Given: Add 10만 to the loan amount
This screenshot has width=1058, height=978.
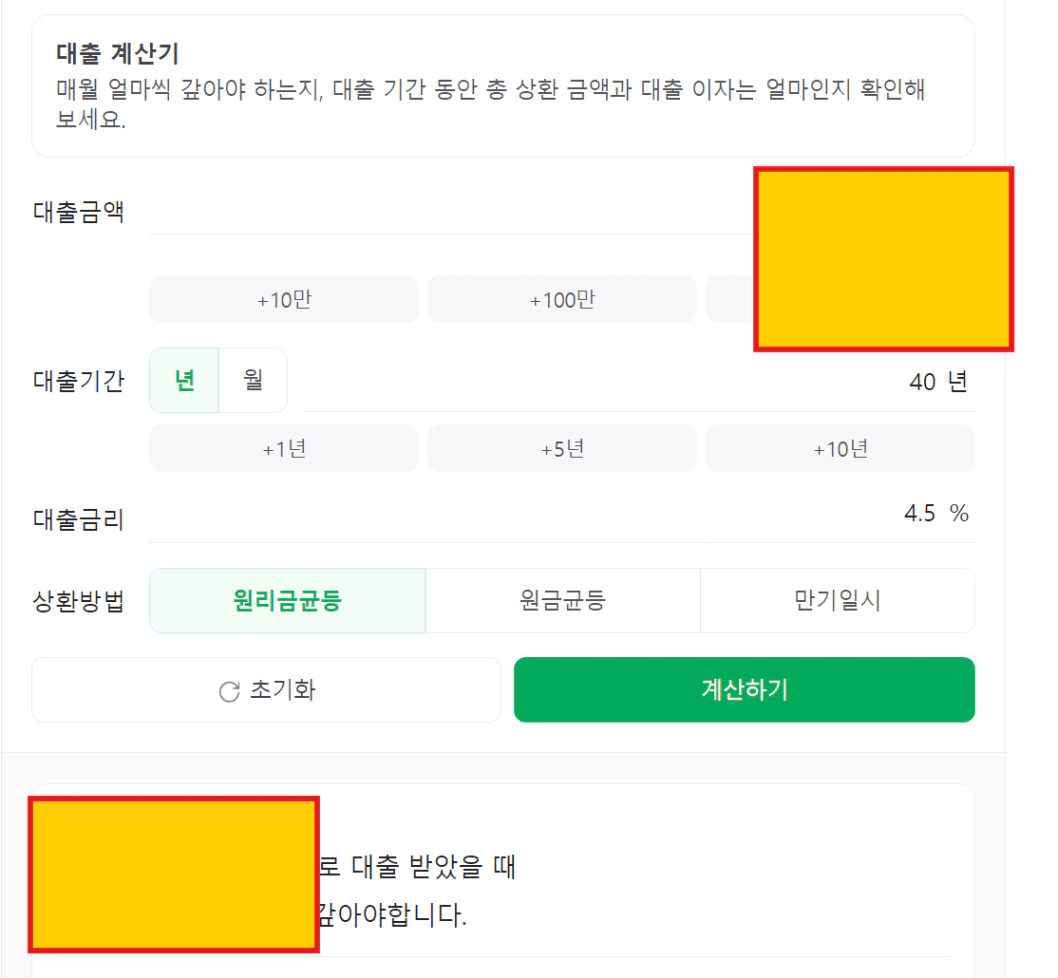Looking at the screenshot, I should 284,299.
